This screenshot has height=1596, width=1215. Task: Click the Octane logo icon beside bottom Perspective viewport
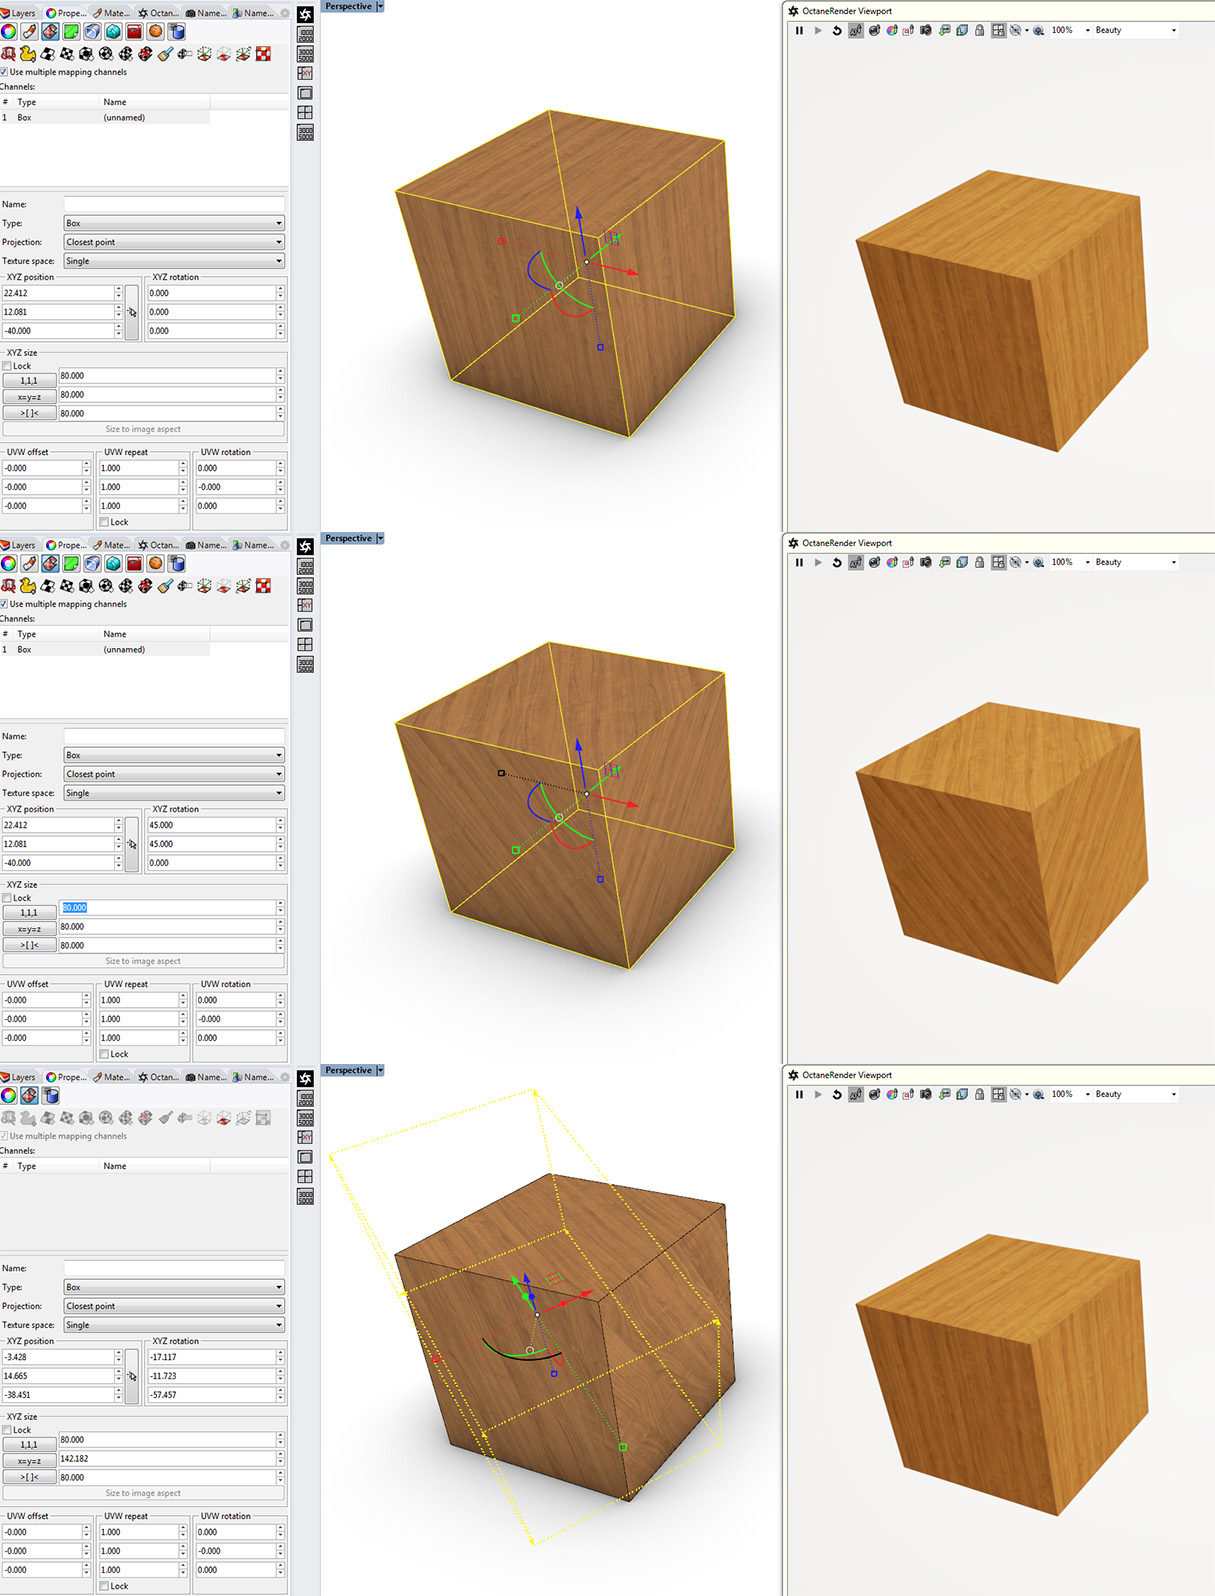point(306,1079)
